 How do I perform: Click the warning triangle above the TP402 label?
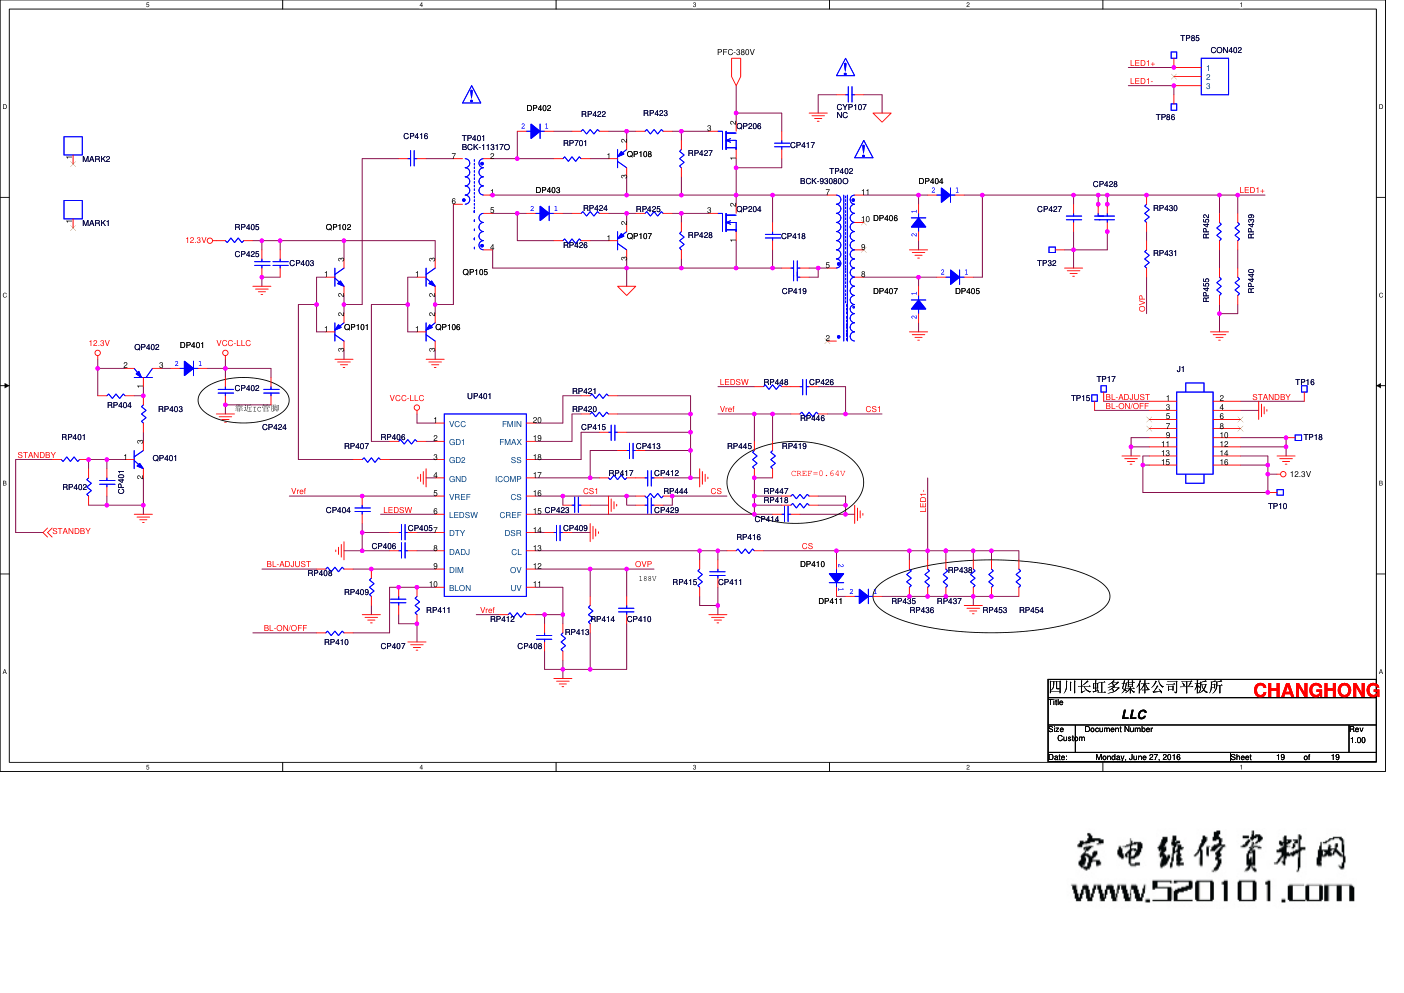click(864, 150)
